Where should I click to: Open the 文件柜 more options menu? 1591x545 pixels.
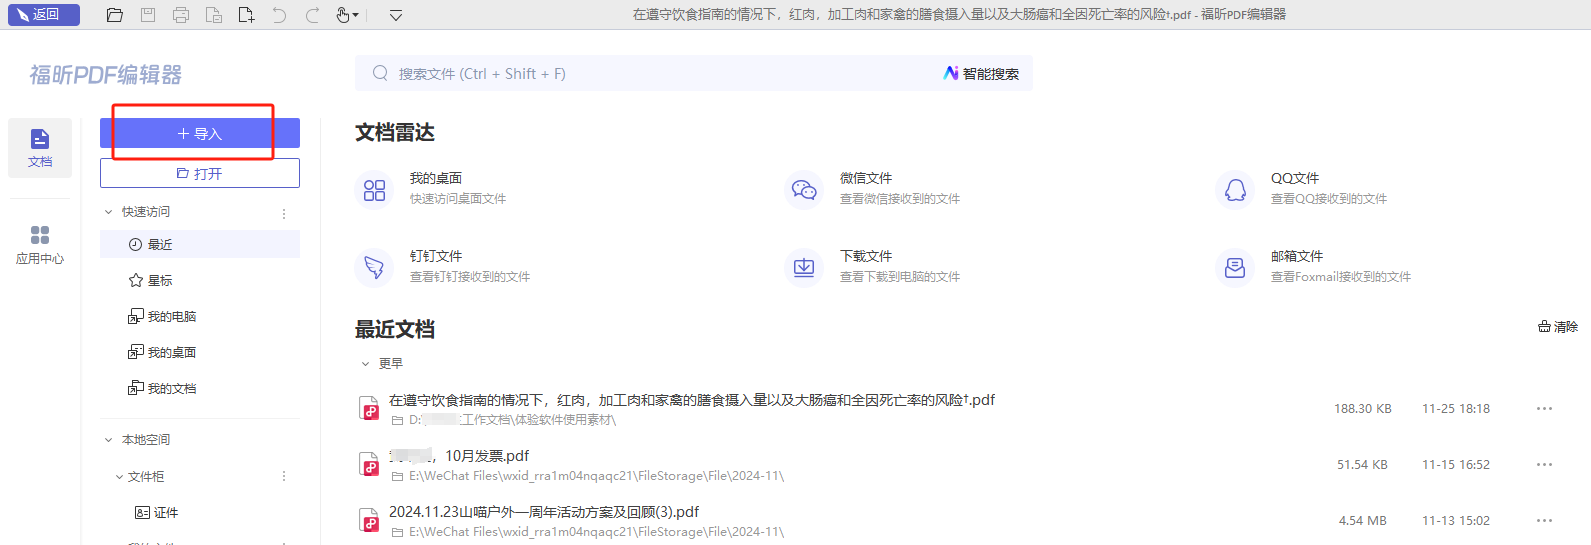[284, 477]
